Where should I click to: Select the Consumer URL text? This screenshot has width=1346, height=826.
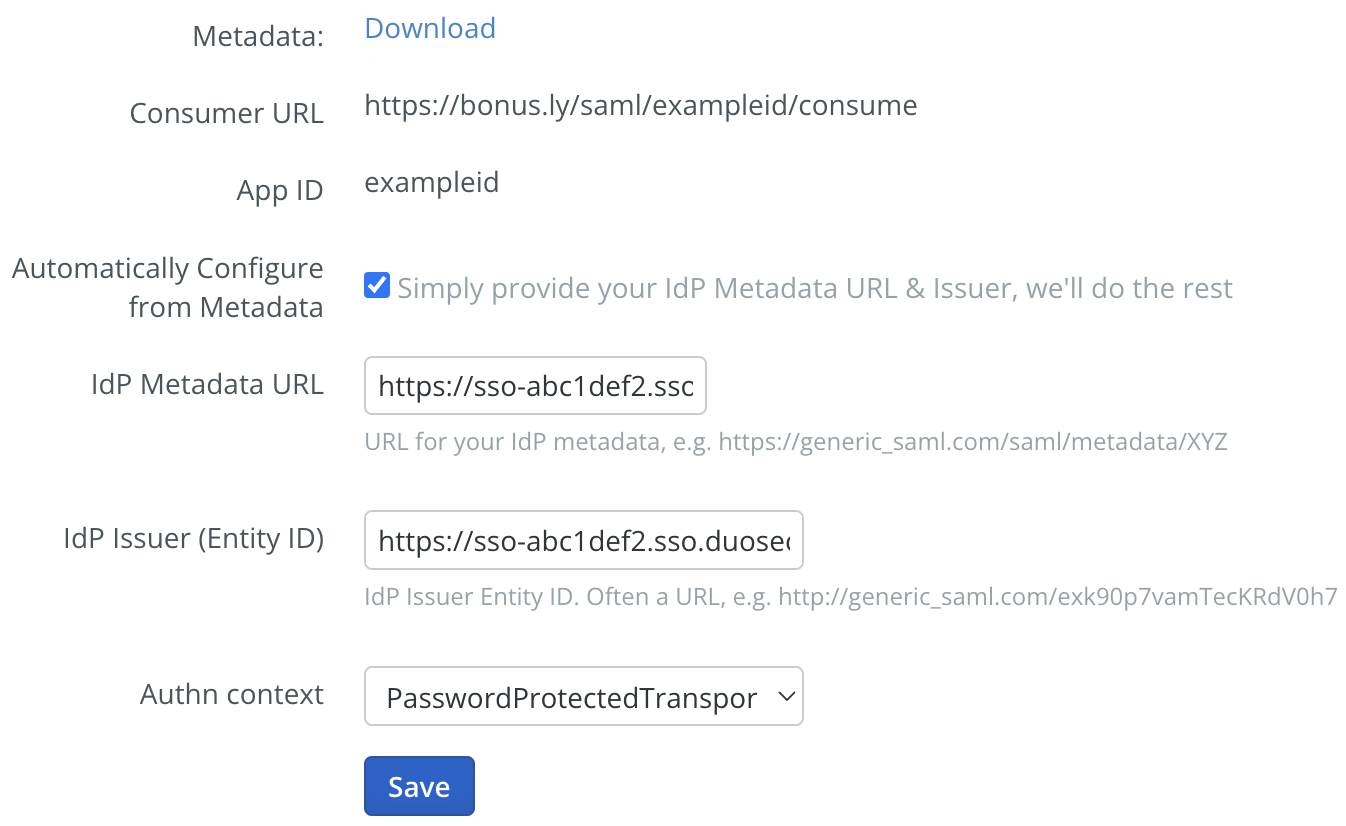click(x=641, y=104)
